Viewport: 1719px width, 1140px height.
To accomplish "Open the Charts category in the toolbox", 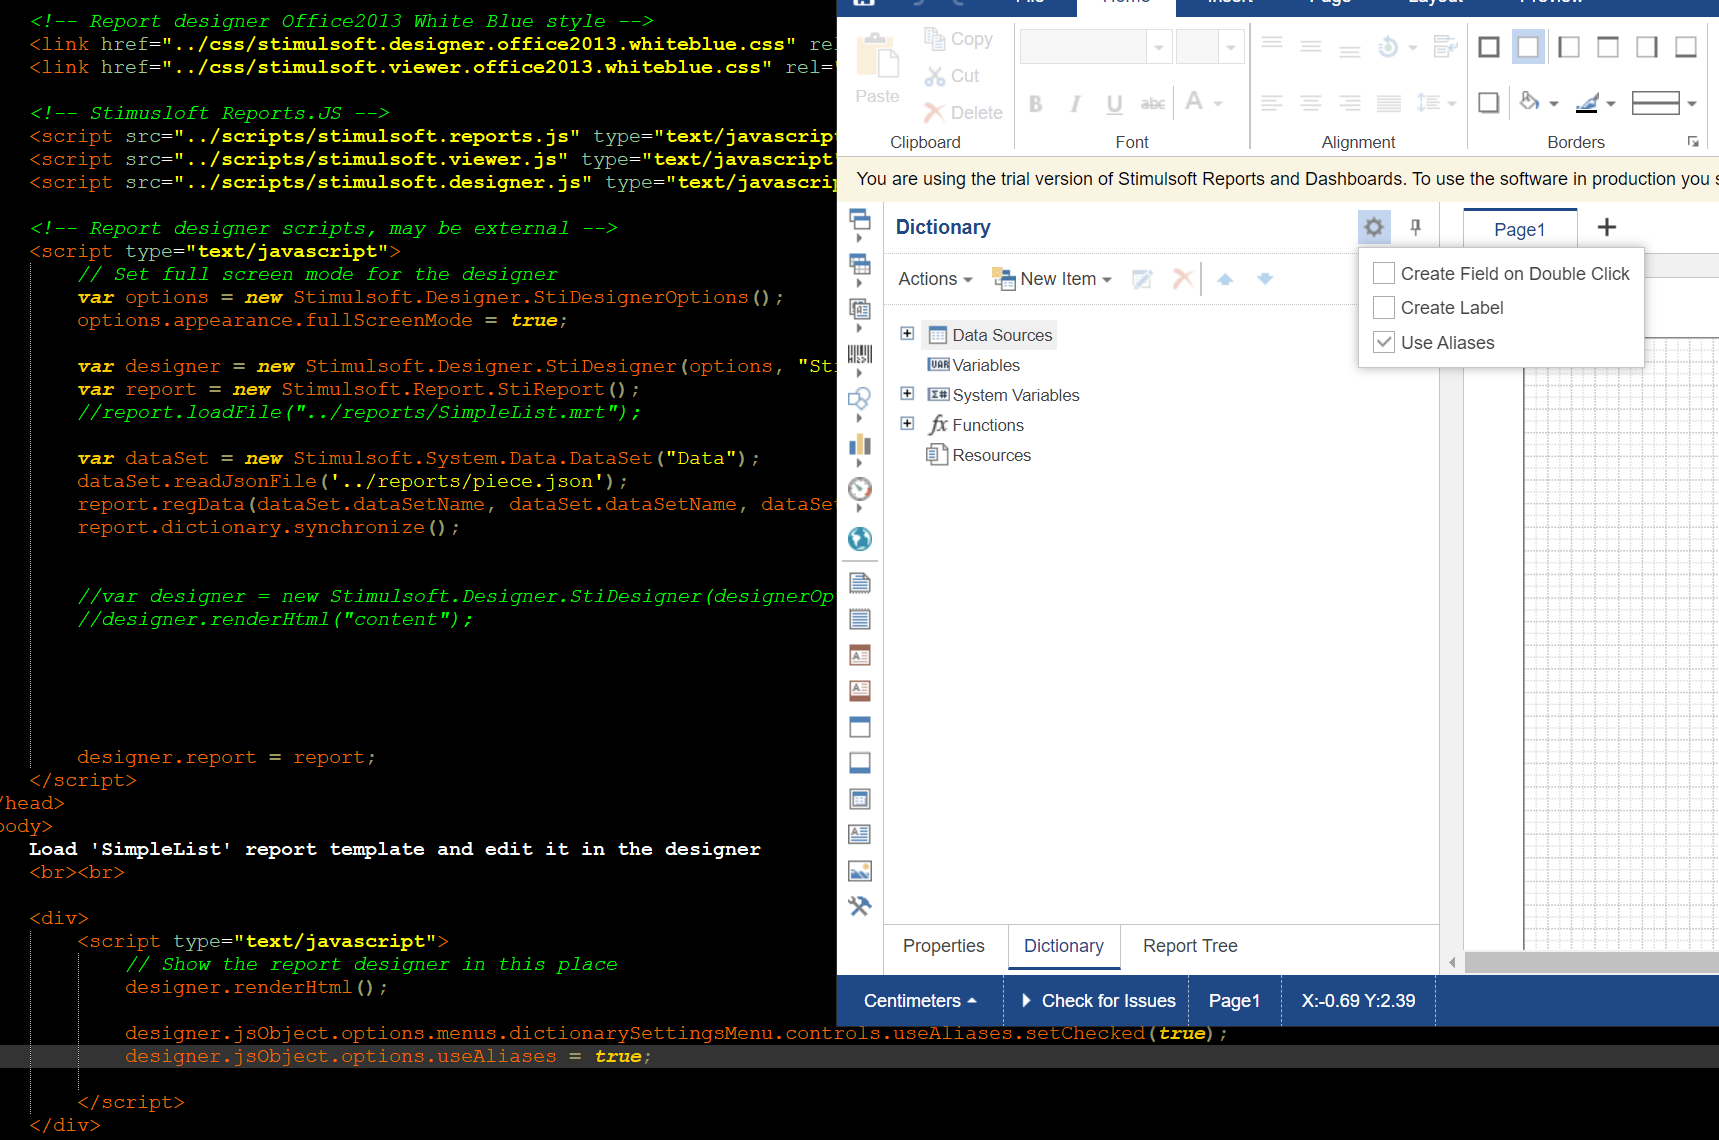I will pyautogui.click(x=860, y=450).
